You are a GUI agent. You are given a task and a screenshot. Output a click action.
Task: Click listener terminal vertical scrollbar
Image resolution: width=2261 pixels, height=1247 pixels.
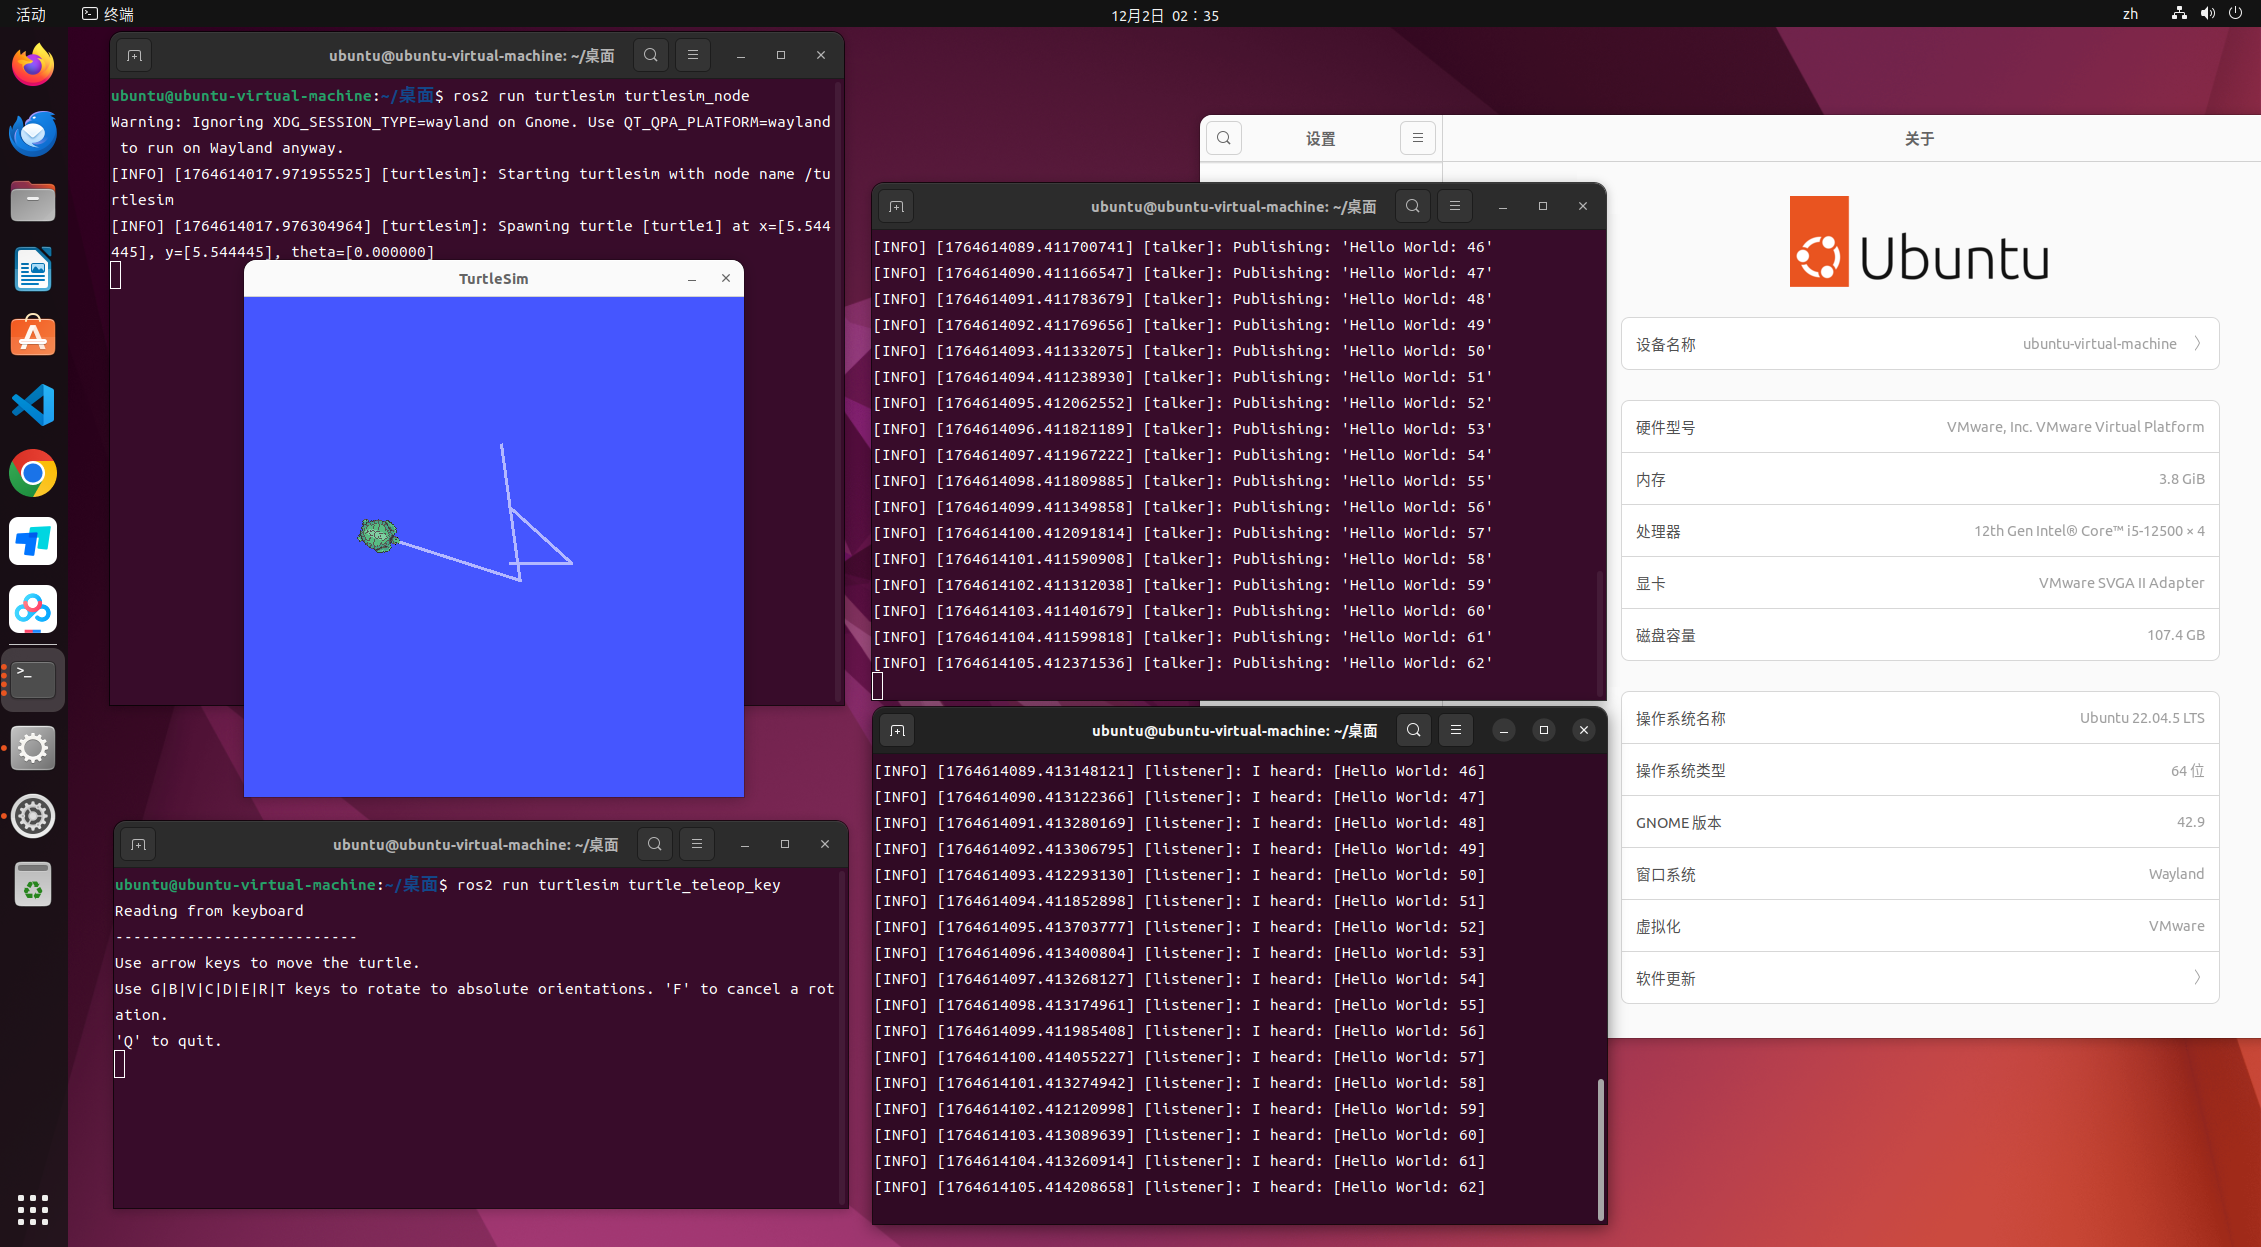tap(1600, 1148)
